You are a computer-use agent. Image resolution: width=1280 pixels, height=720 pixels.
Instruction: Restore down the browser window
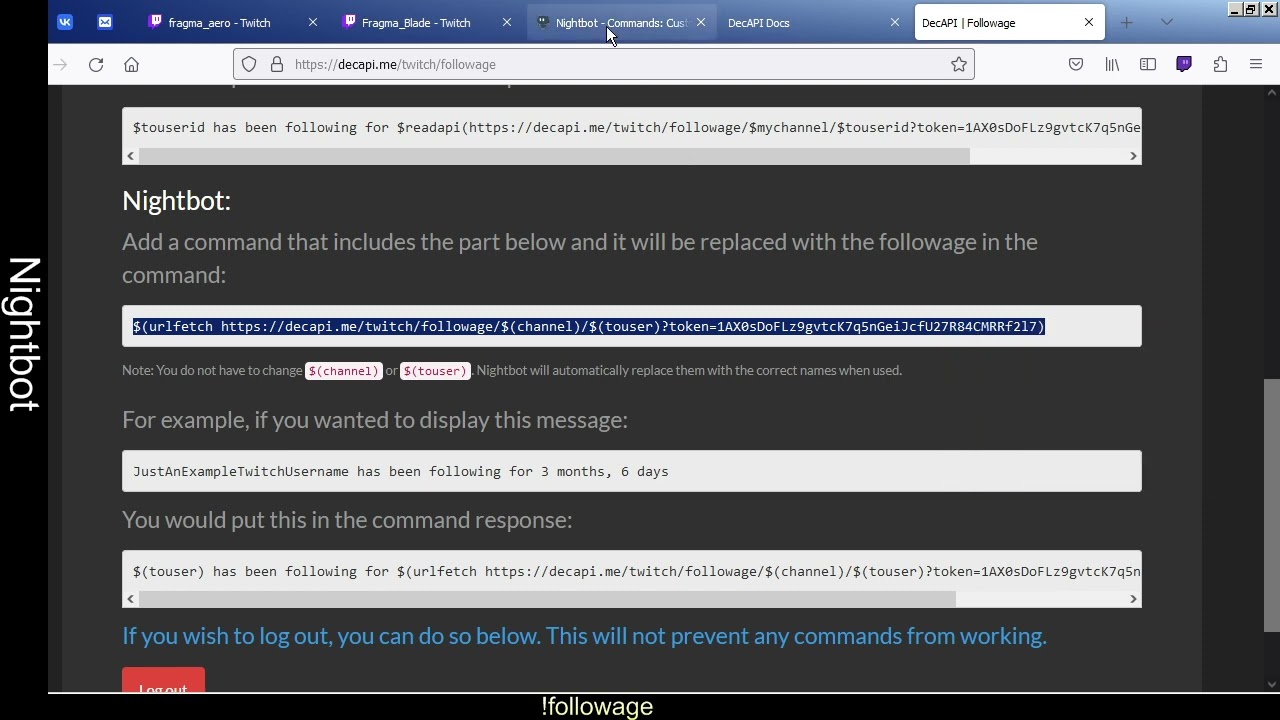[1250, 9]
